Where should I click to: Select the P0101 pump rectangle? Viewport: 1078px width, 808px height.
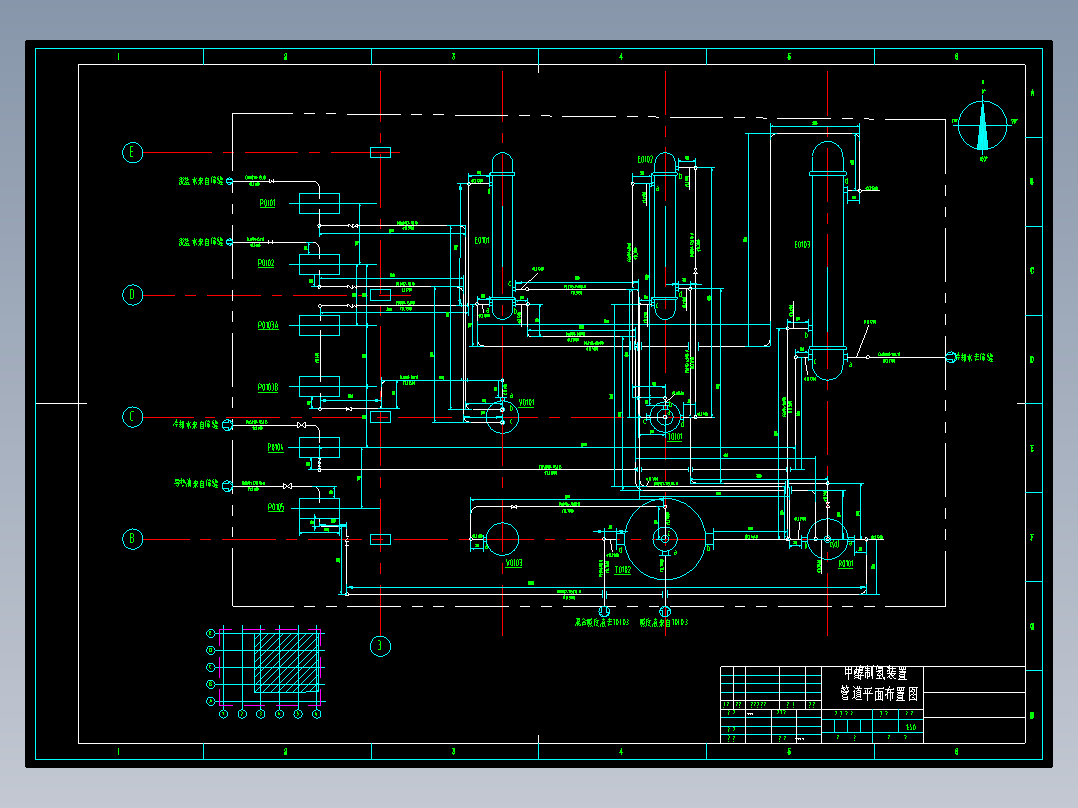coord(319,204)
